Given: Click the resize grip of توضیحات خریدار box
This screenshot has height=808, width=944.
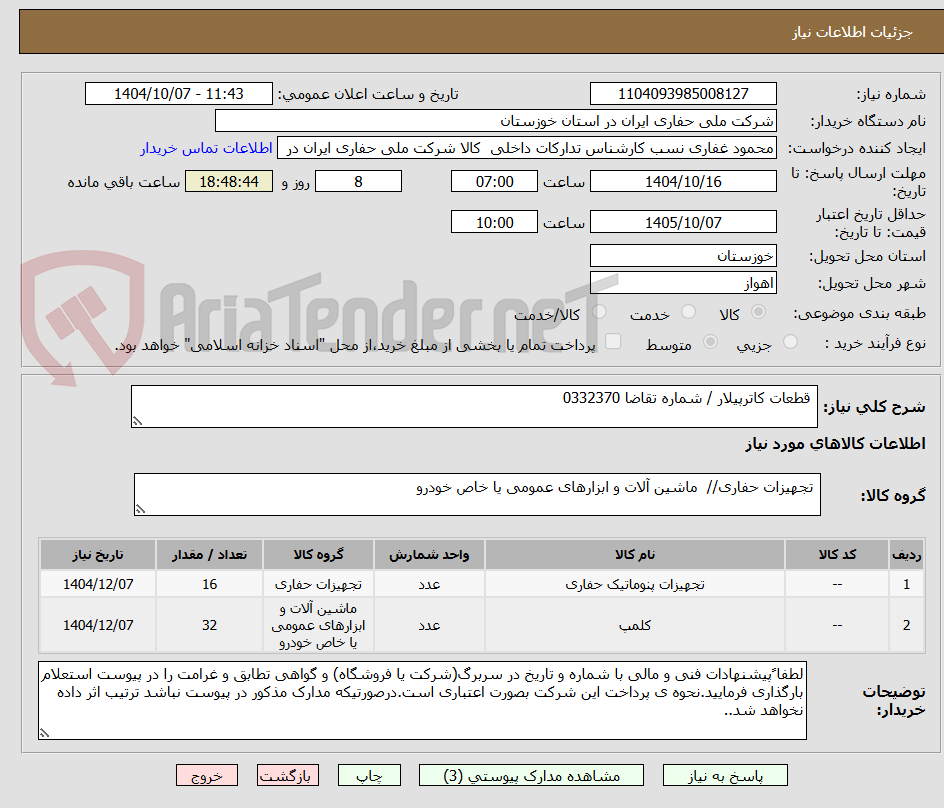Looking at the screenshot, I should coord(44,733).
